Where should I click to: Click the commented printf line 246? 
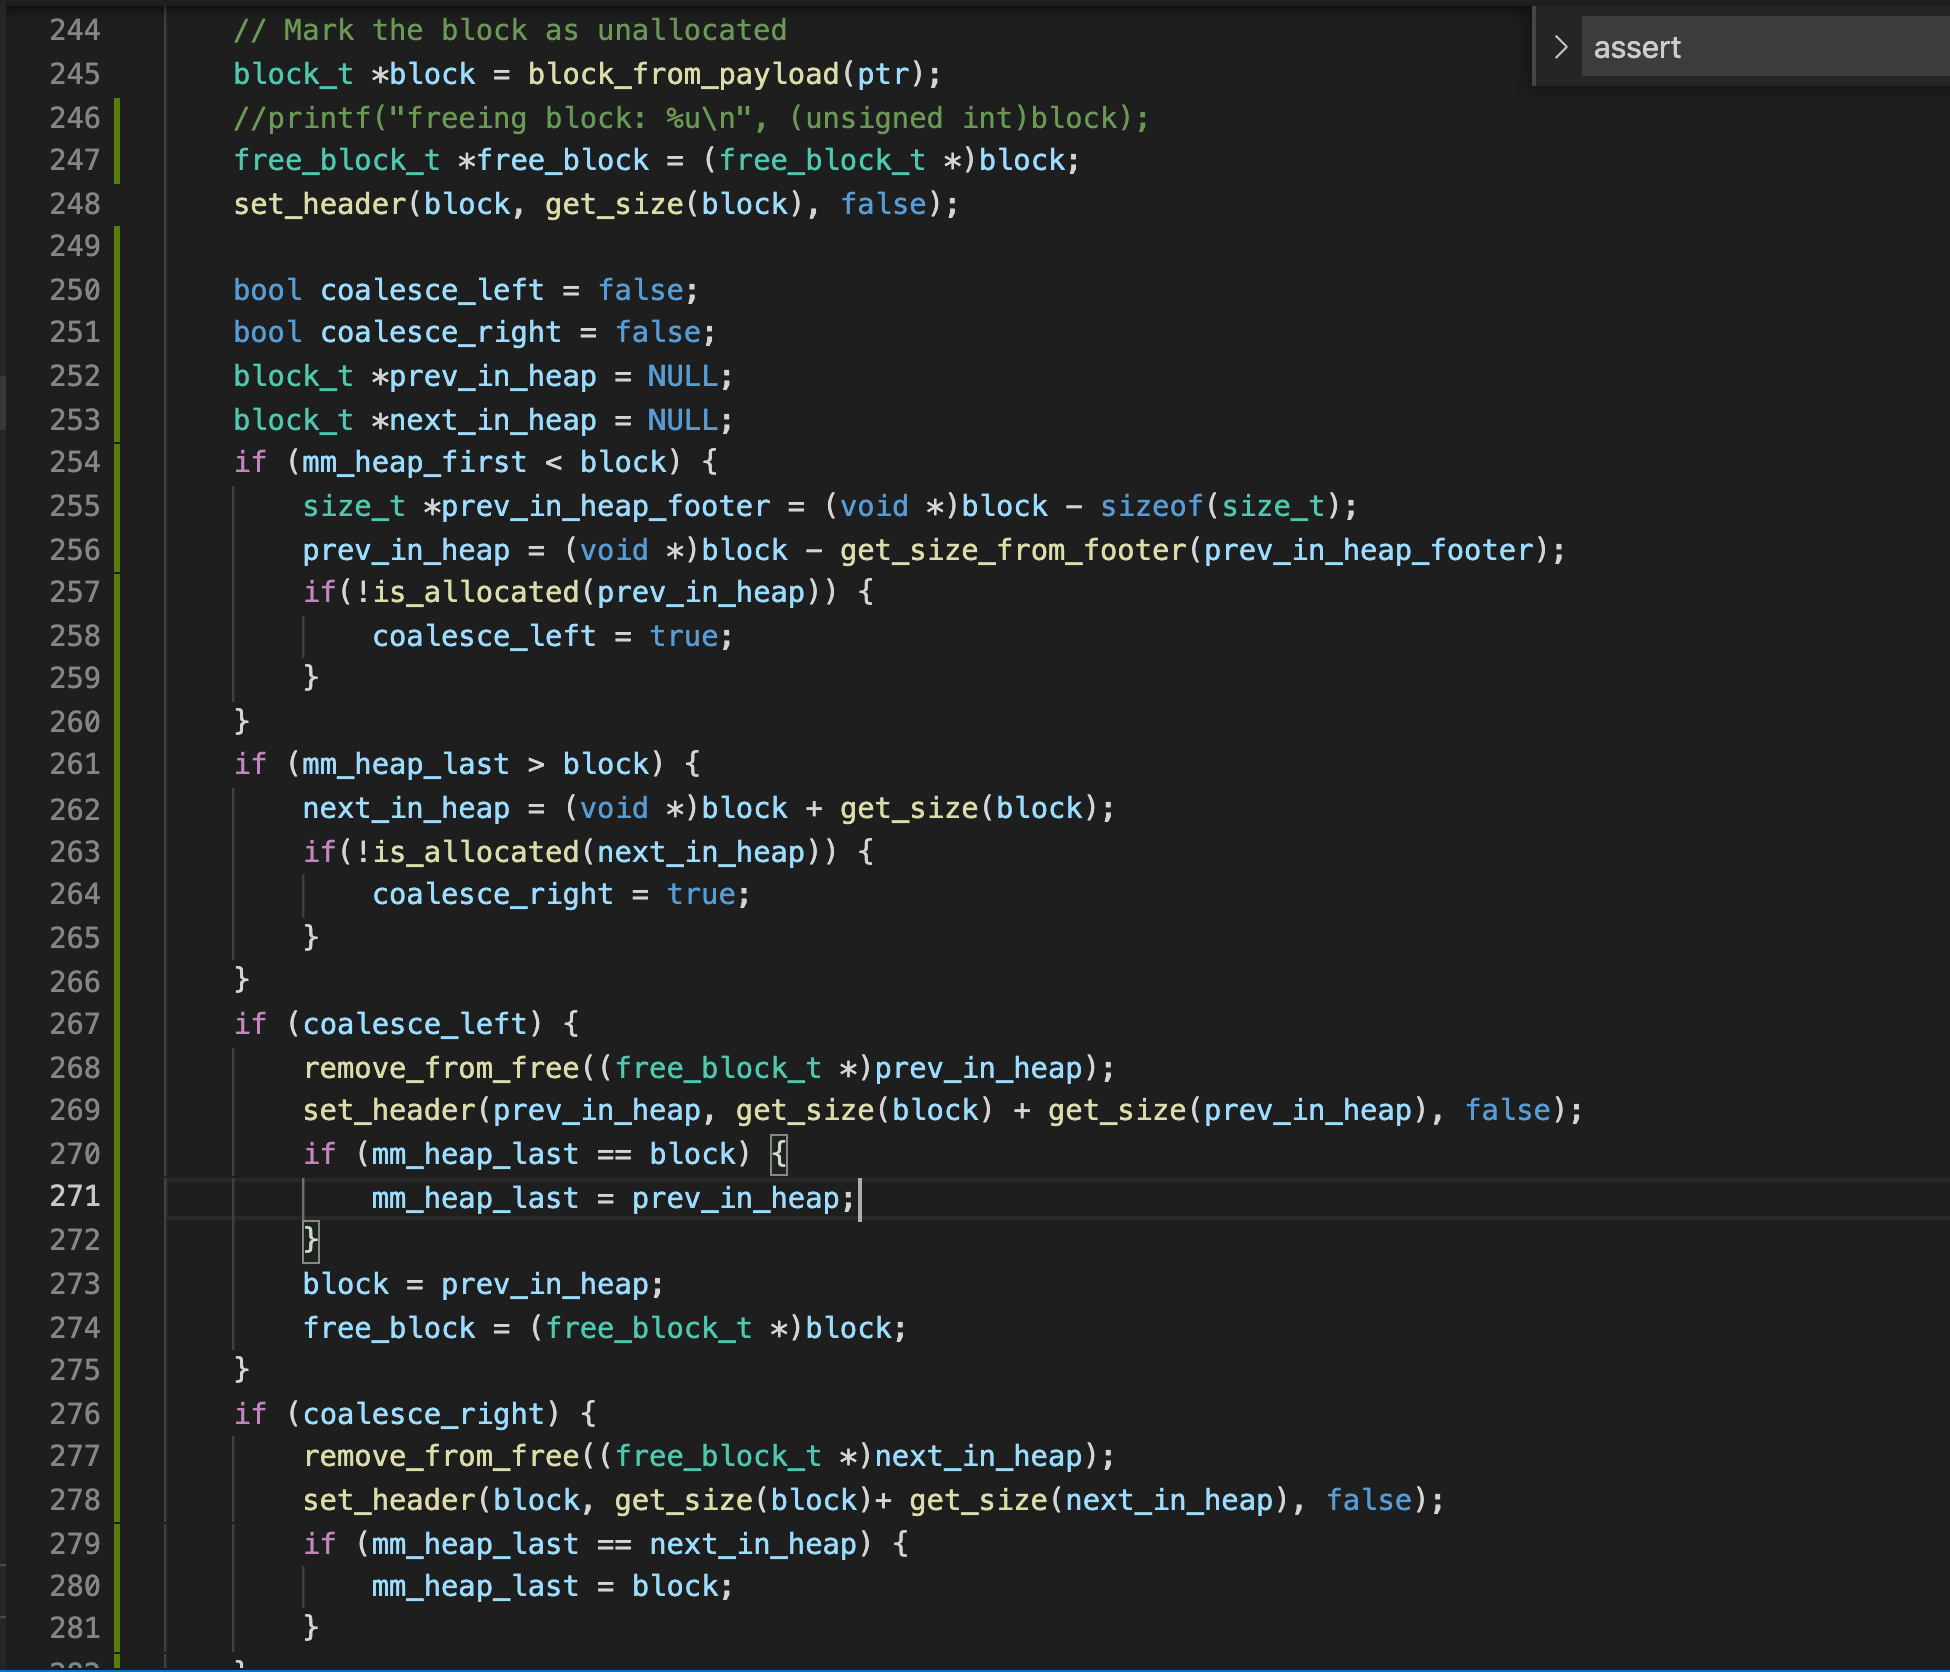point(690,118)
